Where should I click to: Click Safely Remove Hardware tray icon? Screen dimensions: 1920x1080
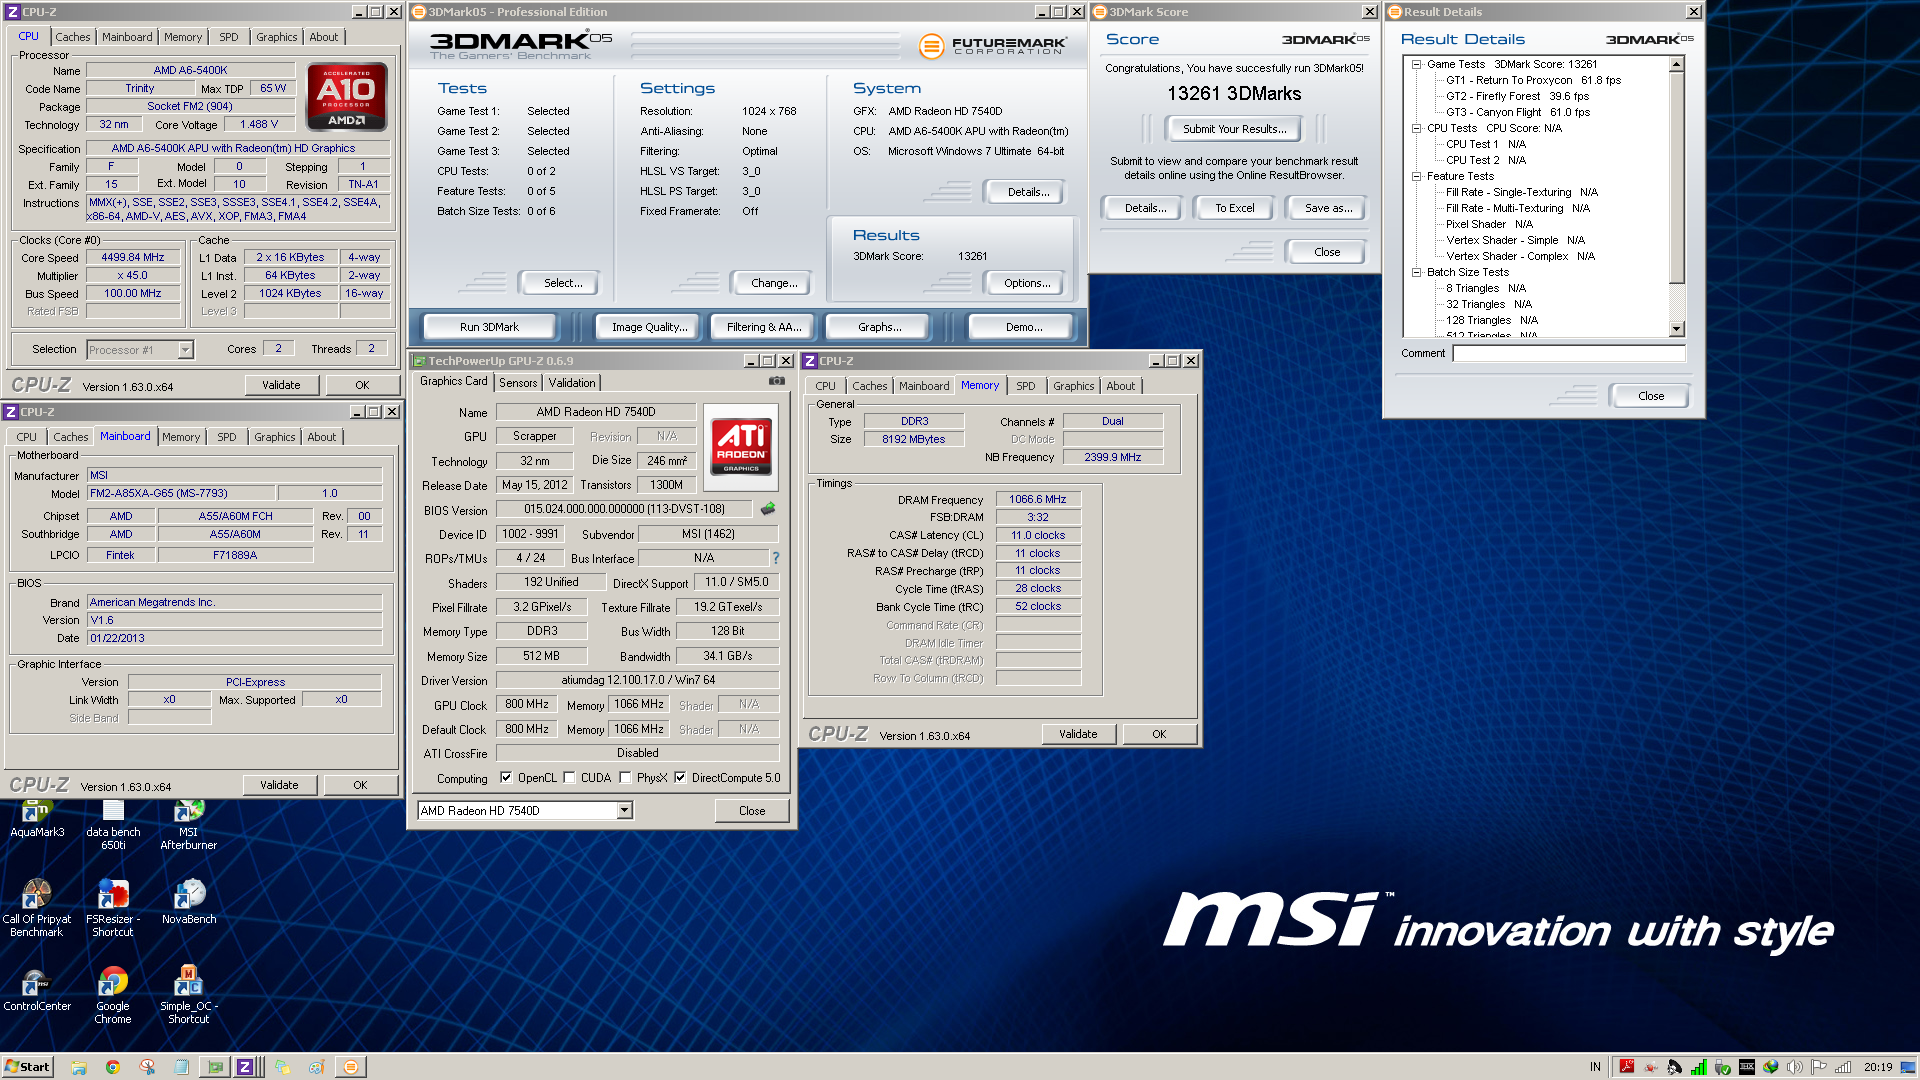(x=1723, y=1067)
